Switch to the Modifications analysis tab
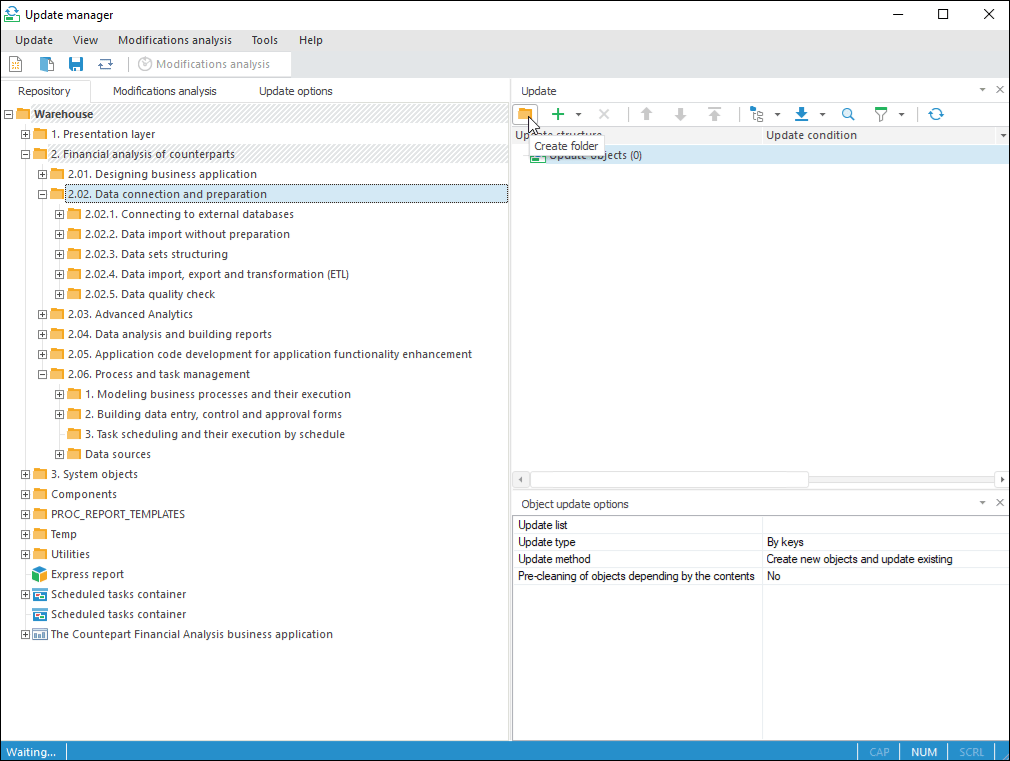Screen dimensions: 1010x761 point(164,91)
